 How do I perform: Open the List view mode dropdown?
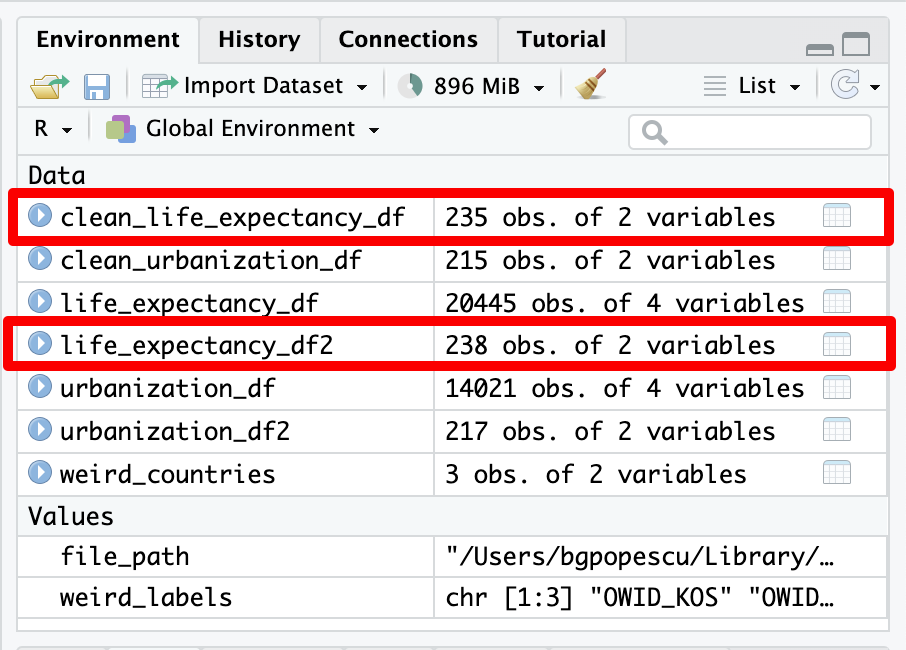click(753, 86)
